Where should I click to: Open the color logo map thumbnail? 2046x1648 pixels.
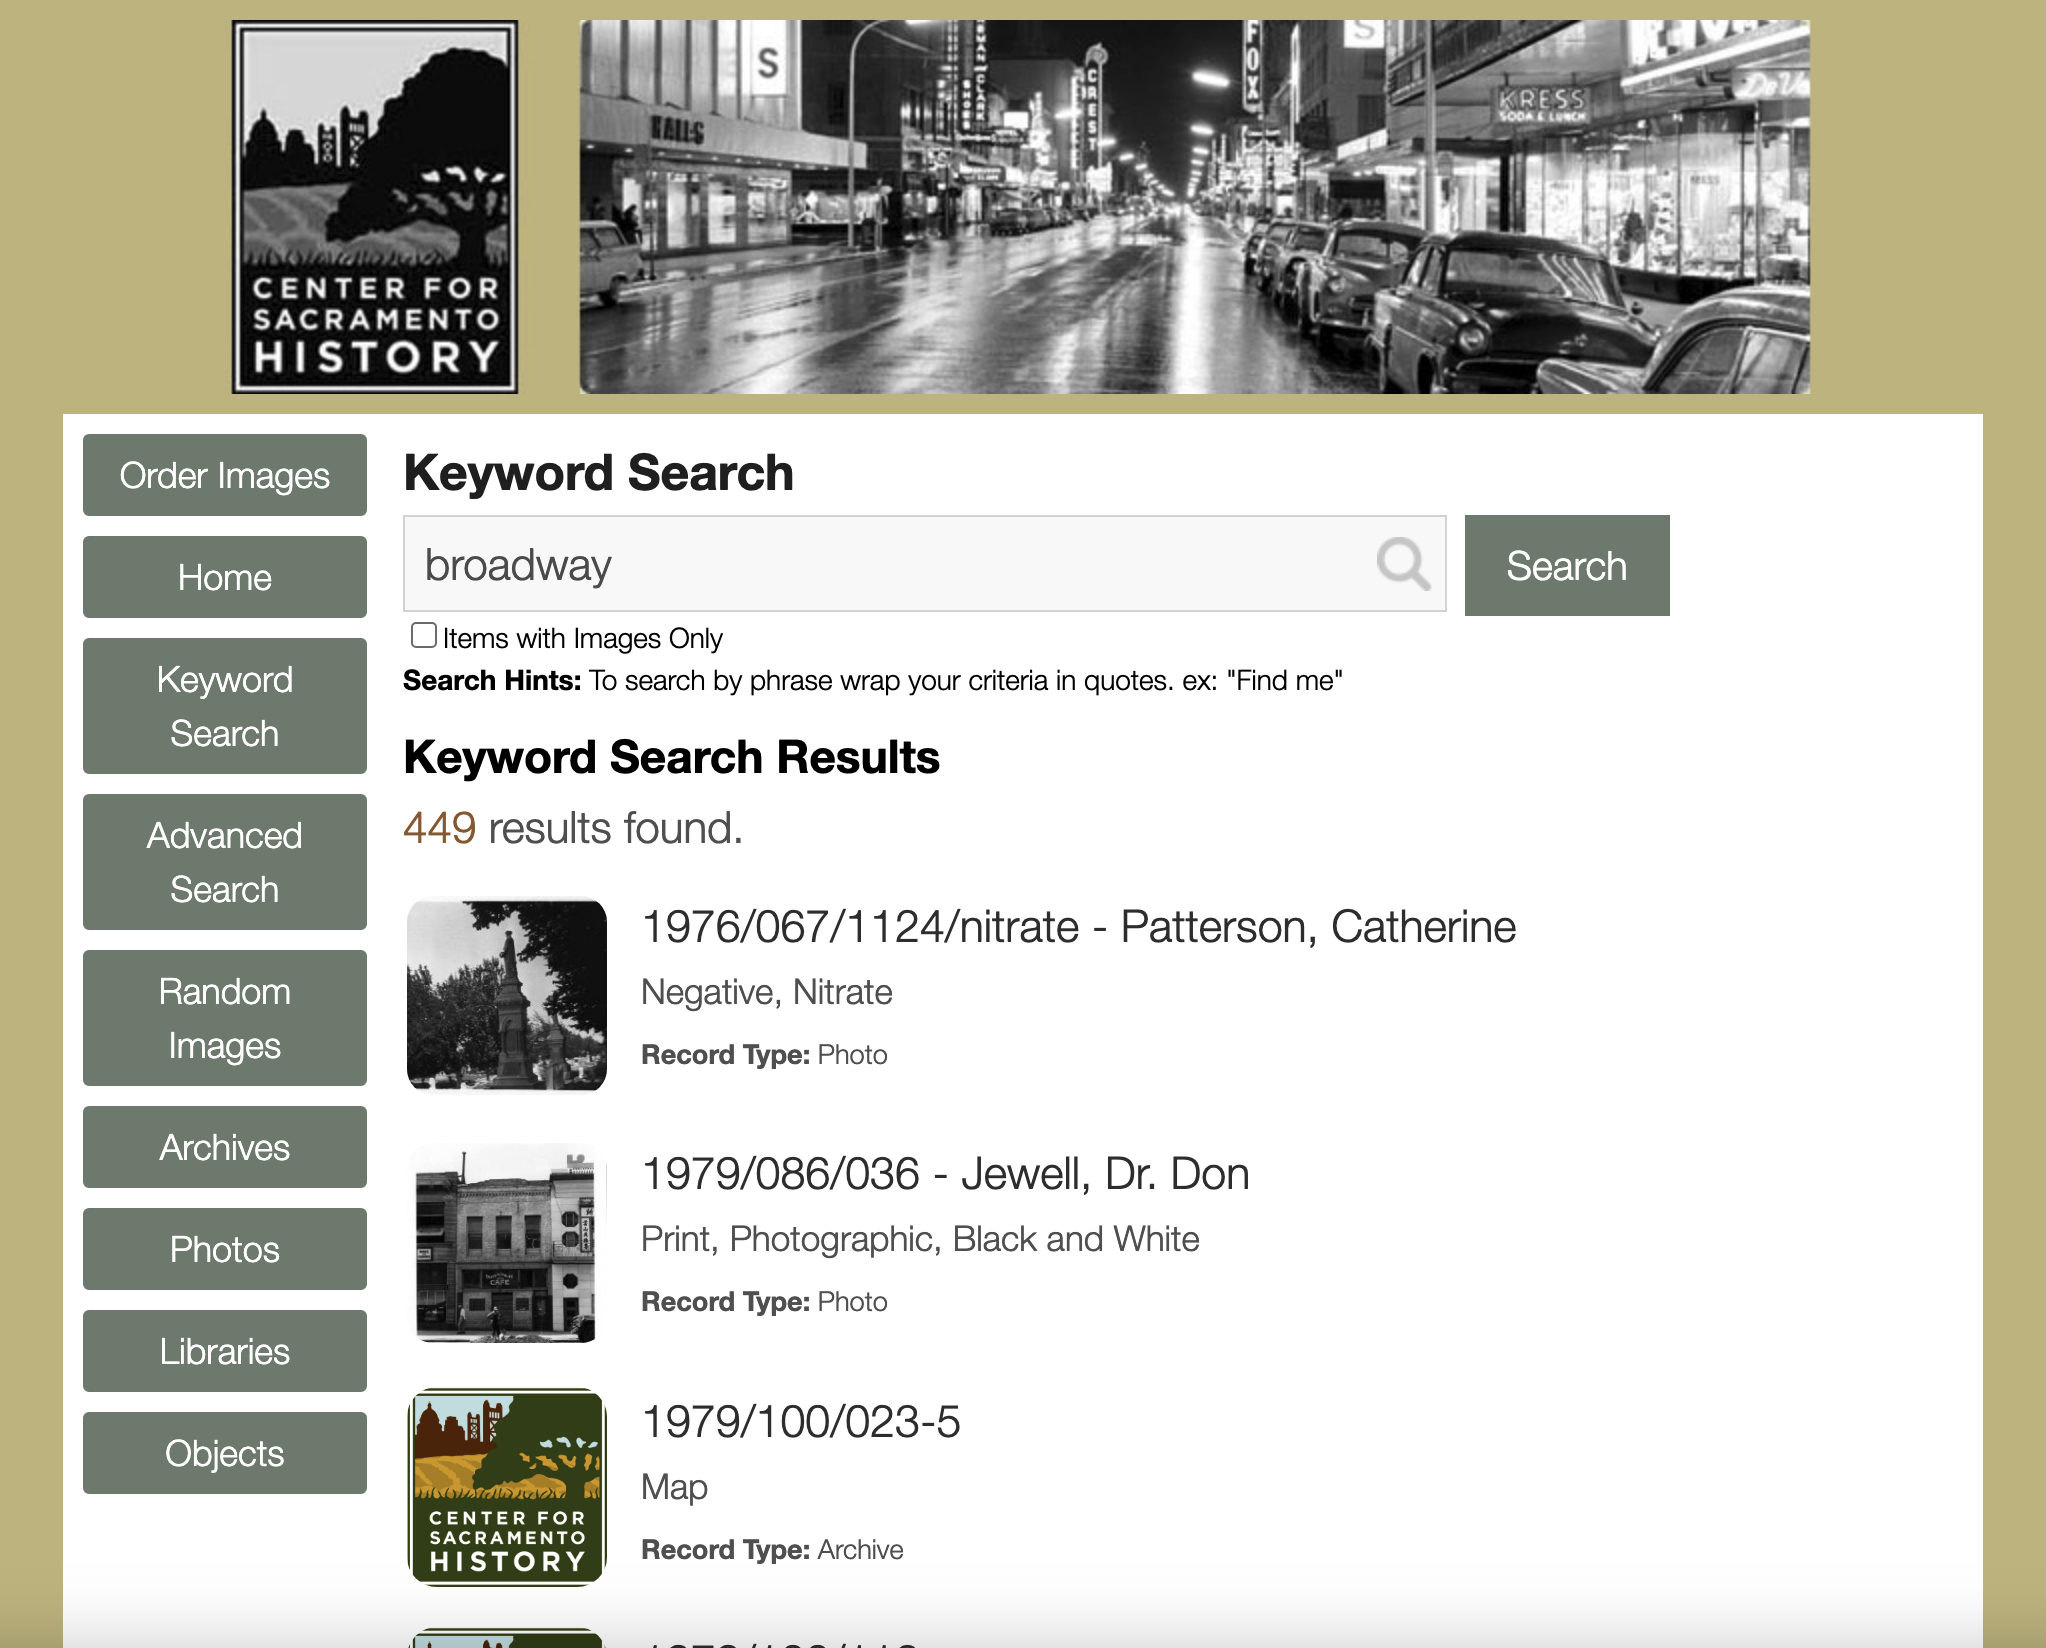pyautogui.click(x=507, y=1487)
